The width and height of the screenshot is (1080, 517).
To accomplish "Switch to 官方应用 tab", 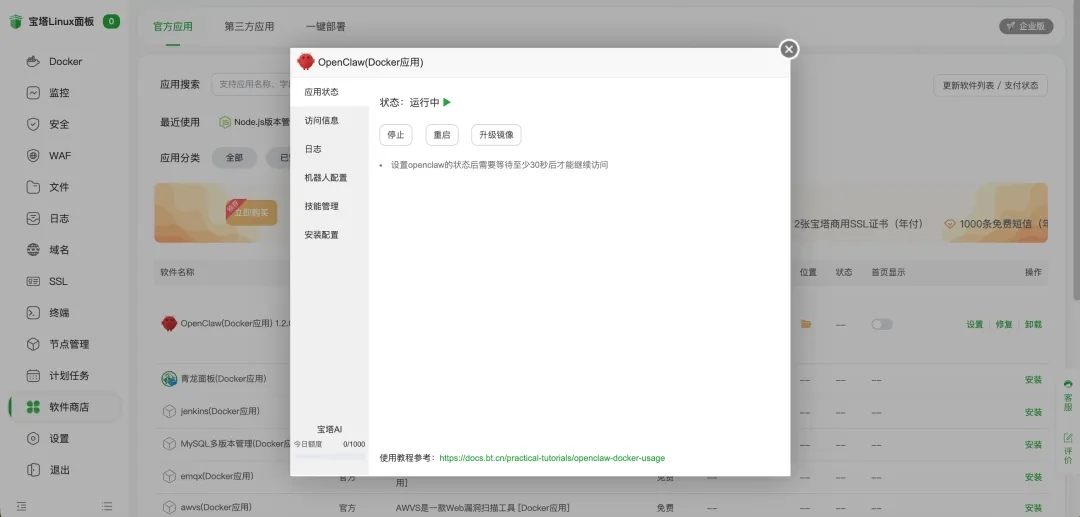I will click(x=173, y=27).
